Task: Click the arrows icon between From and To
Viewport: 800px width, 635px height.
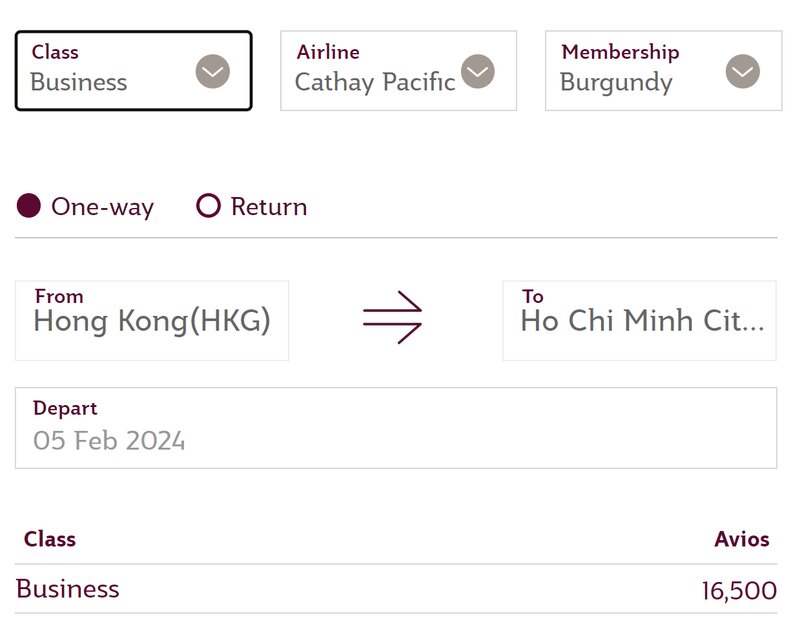Action: tap(392, 317)
